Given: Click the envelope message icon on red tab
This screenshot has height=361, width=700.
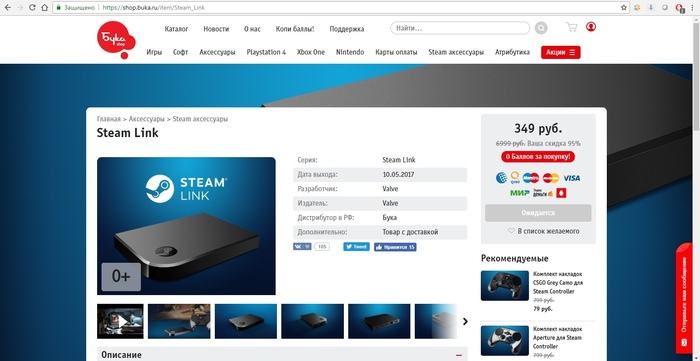Looking at the screenshot, I should [x=684, y=343].
